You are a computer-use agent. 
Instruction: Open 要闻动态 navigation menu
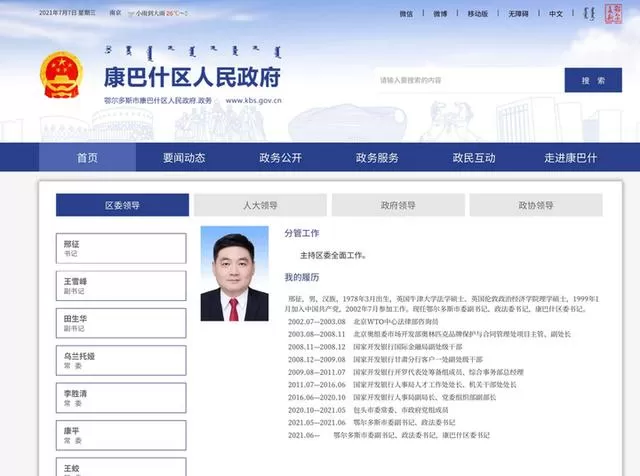(x=184, y=158)
